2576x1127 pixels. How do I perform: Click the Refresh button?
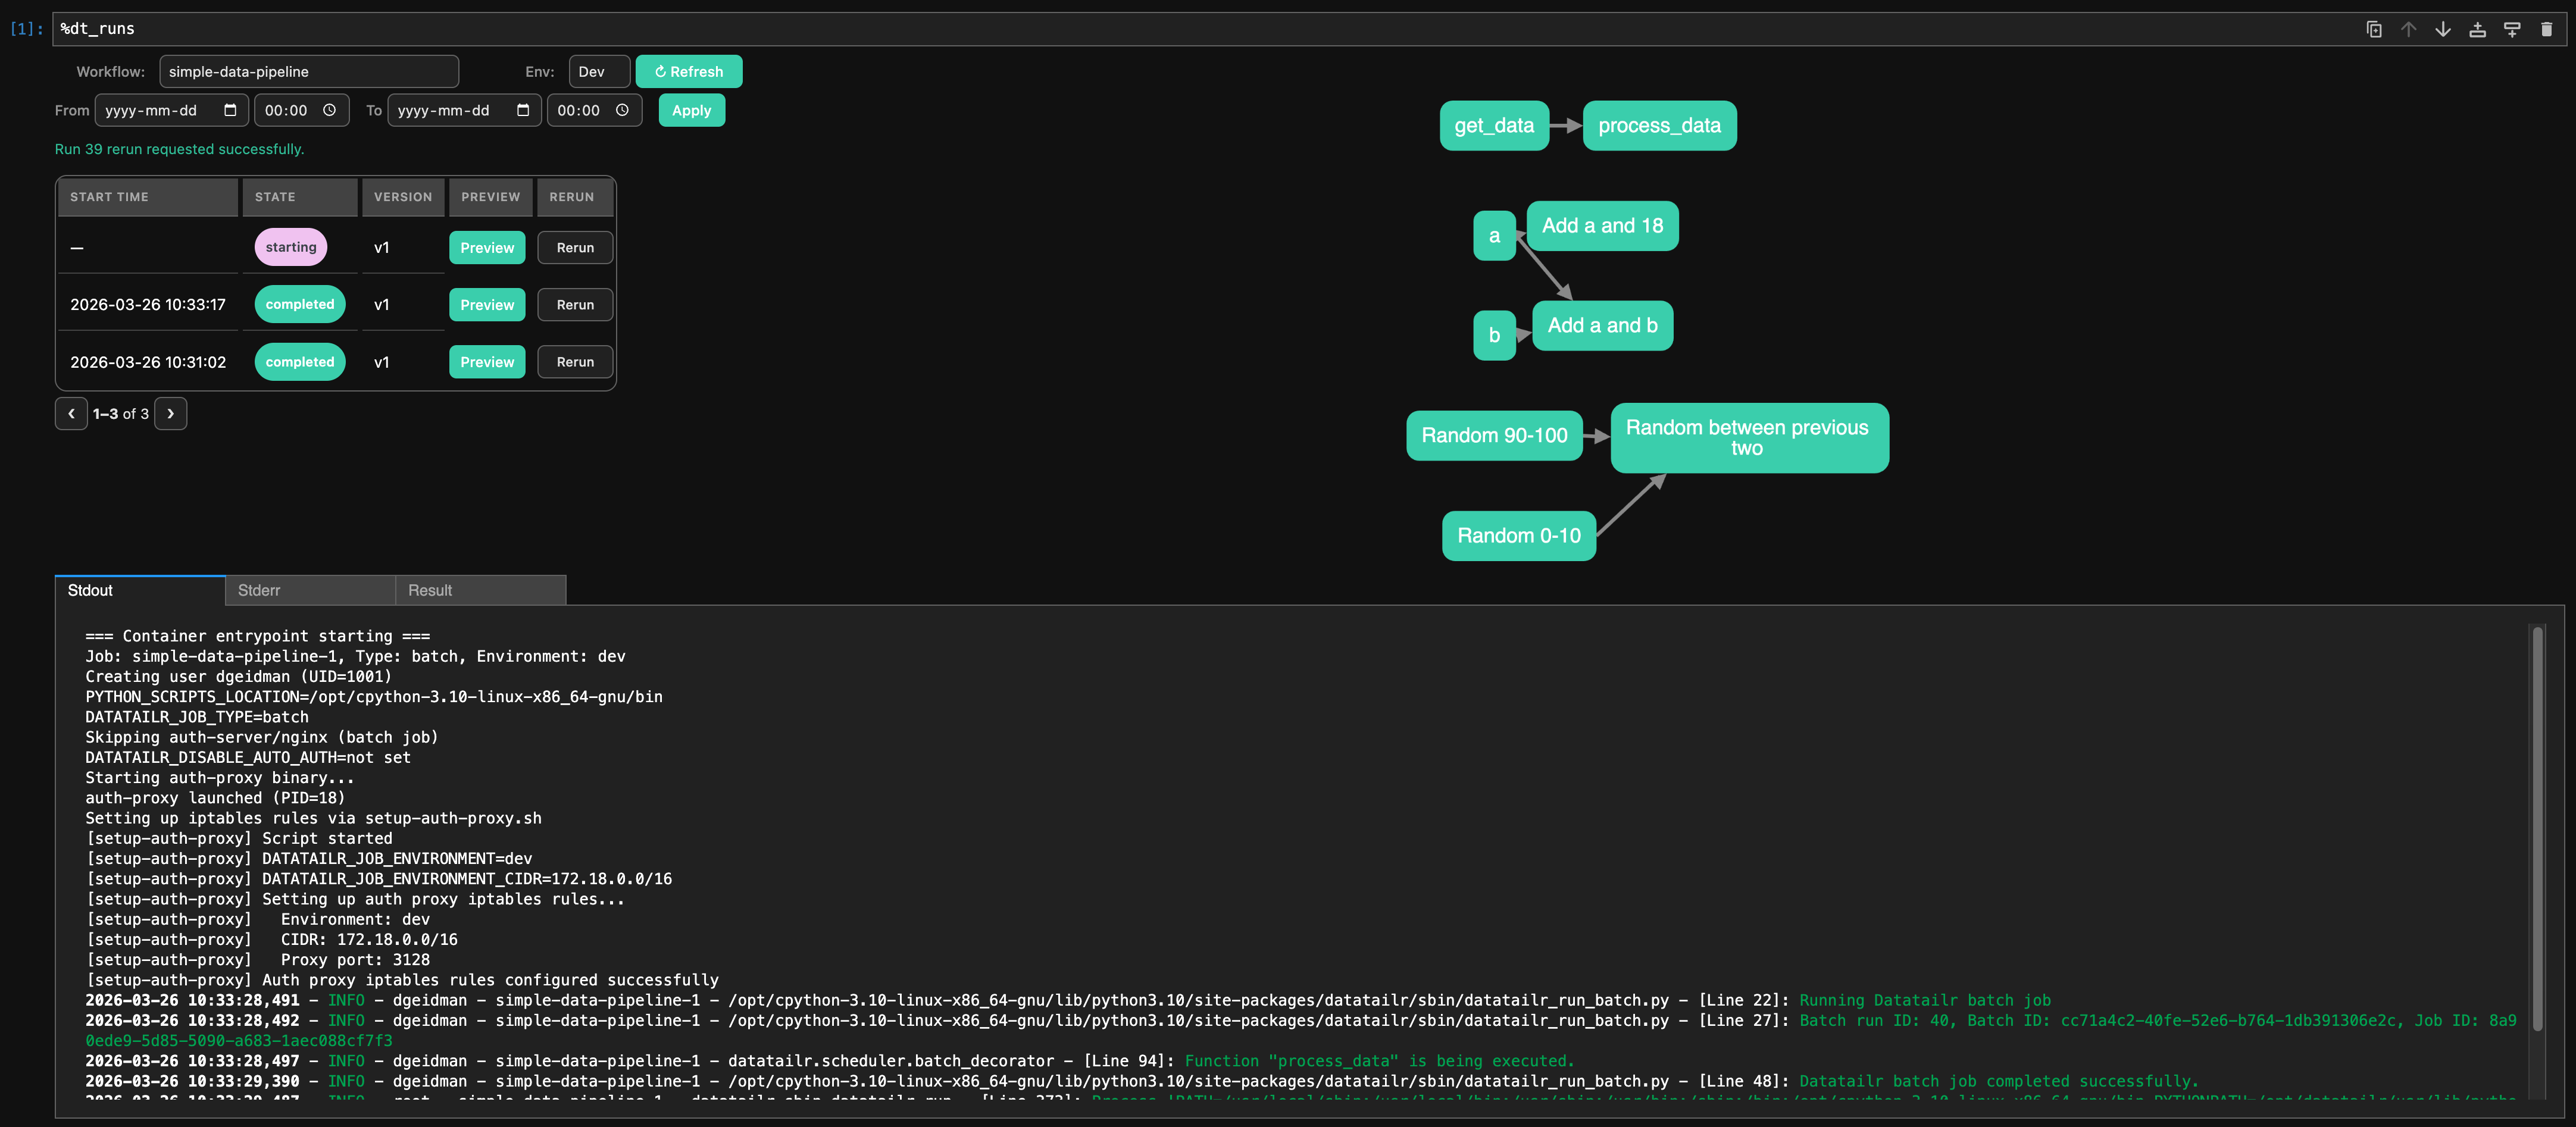click(689, 71)
